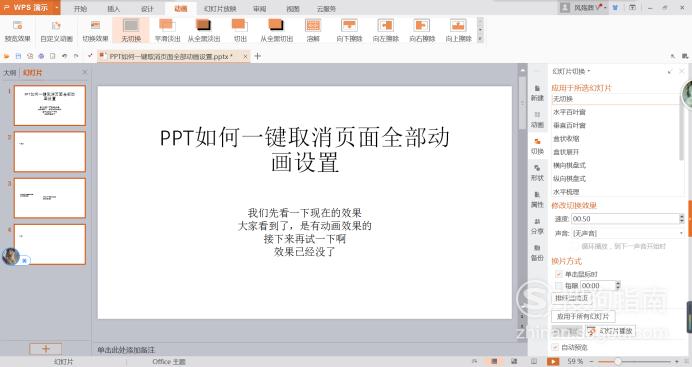Toggle the 自动预览 checkbox
The image size is (692, 367).
555,347
